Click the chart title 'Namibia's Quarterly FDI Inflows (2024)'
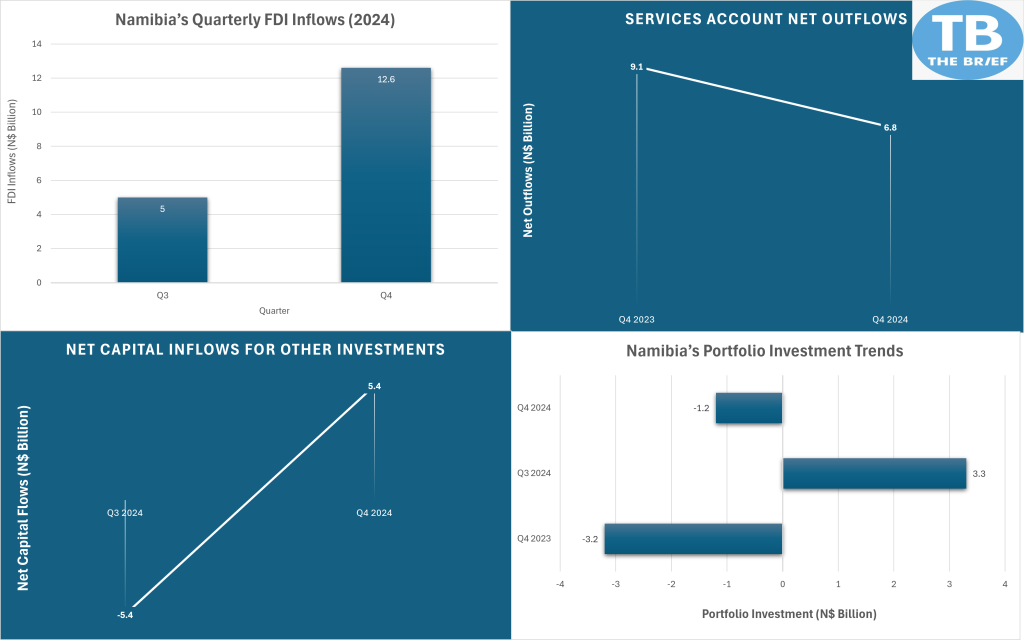 [x=255, y=20]
